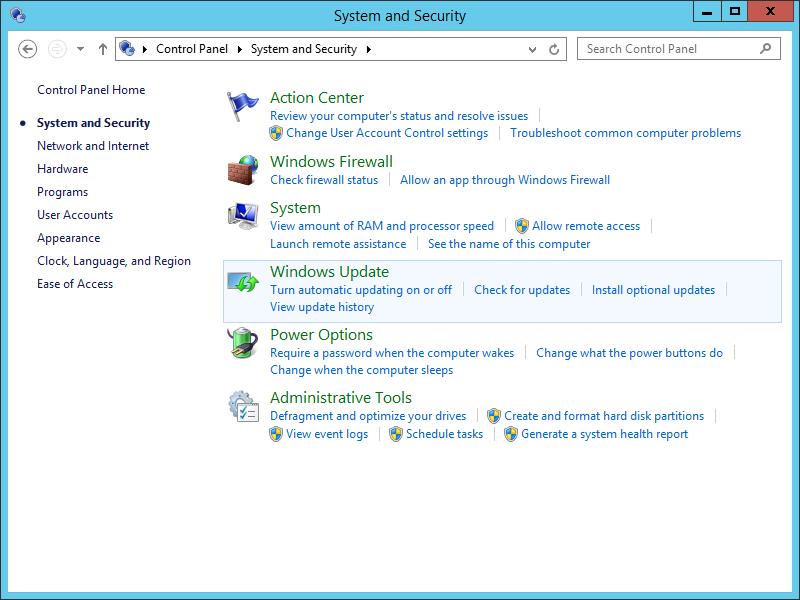Open Change User Account Control settings
Screen dimensions: 800x600
(387, 133)
